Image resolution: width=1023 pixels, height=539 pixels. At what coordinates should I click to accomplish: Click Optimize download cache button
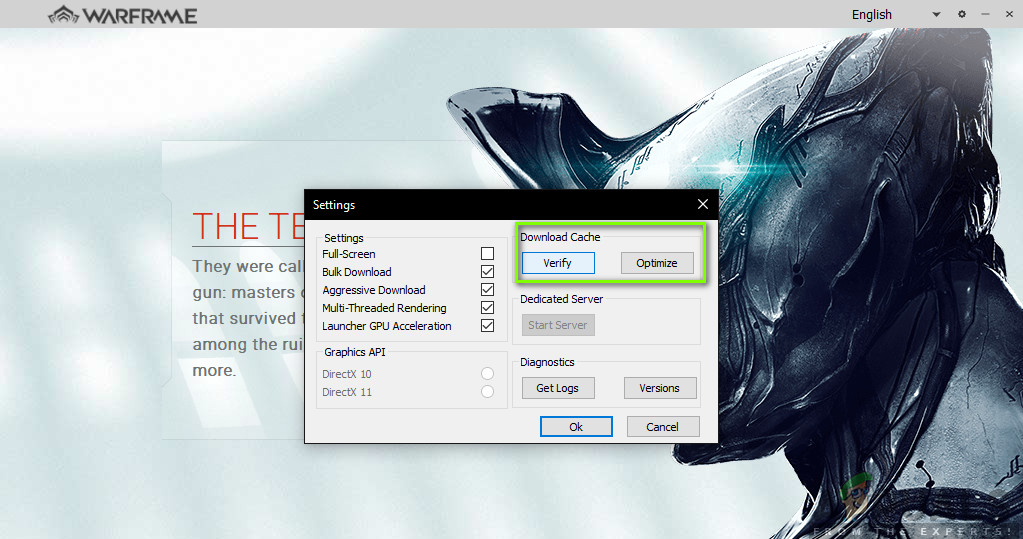[x=657, y=263]
